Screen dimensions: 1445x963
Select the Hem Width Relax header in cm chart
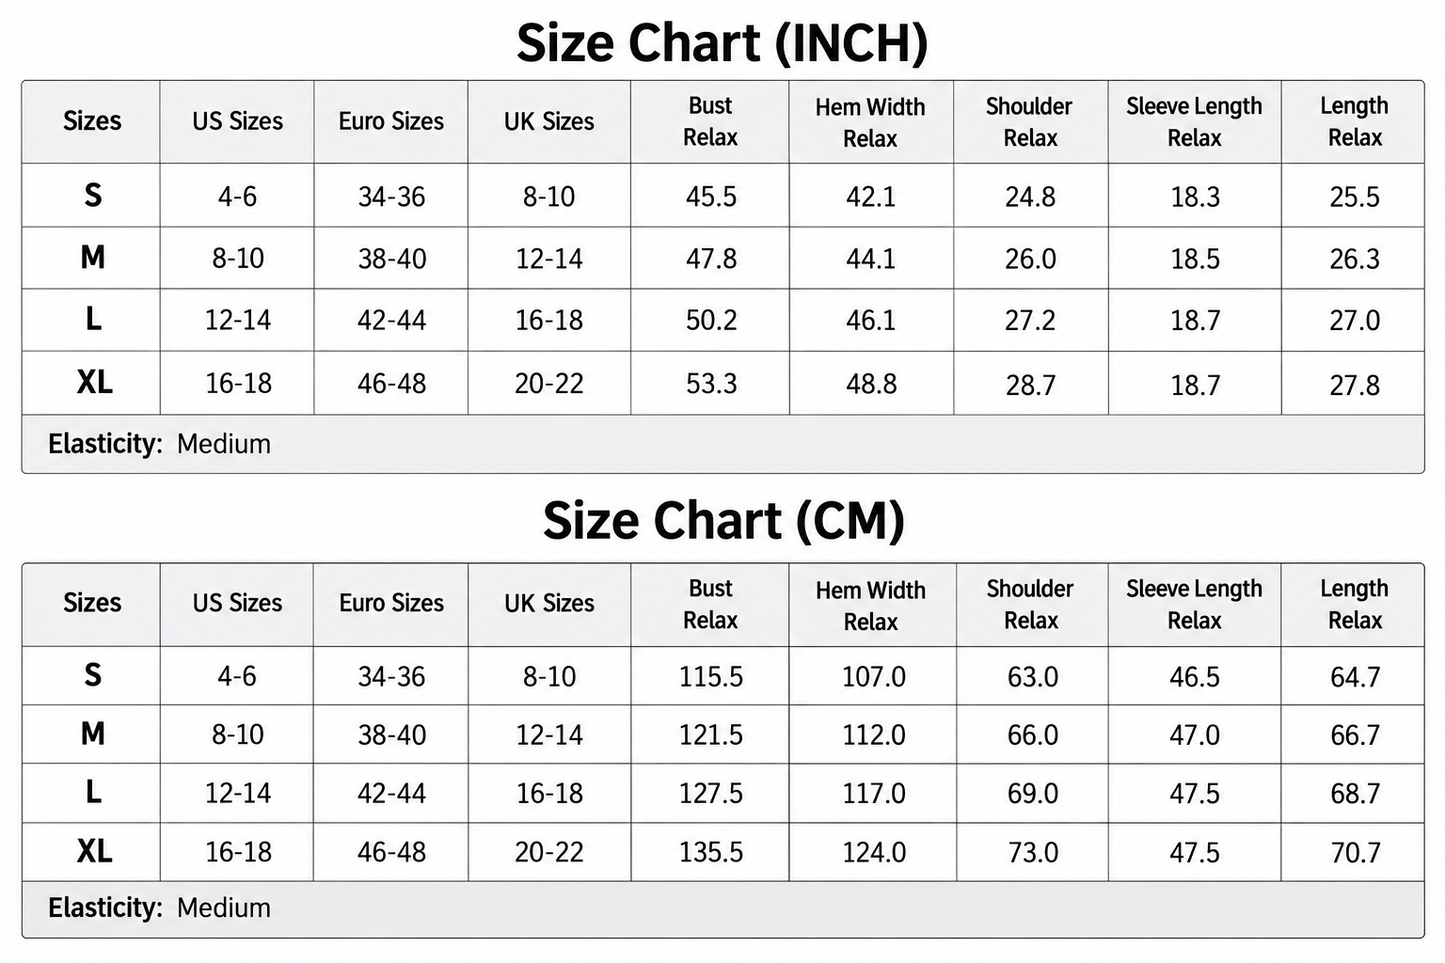[x=871, y=605]
